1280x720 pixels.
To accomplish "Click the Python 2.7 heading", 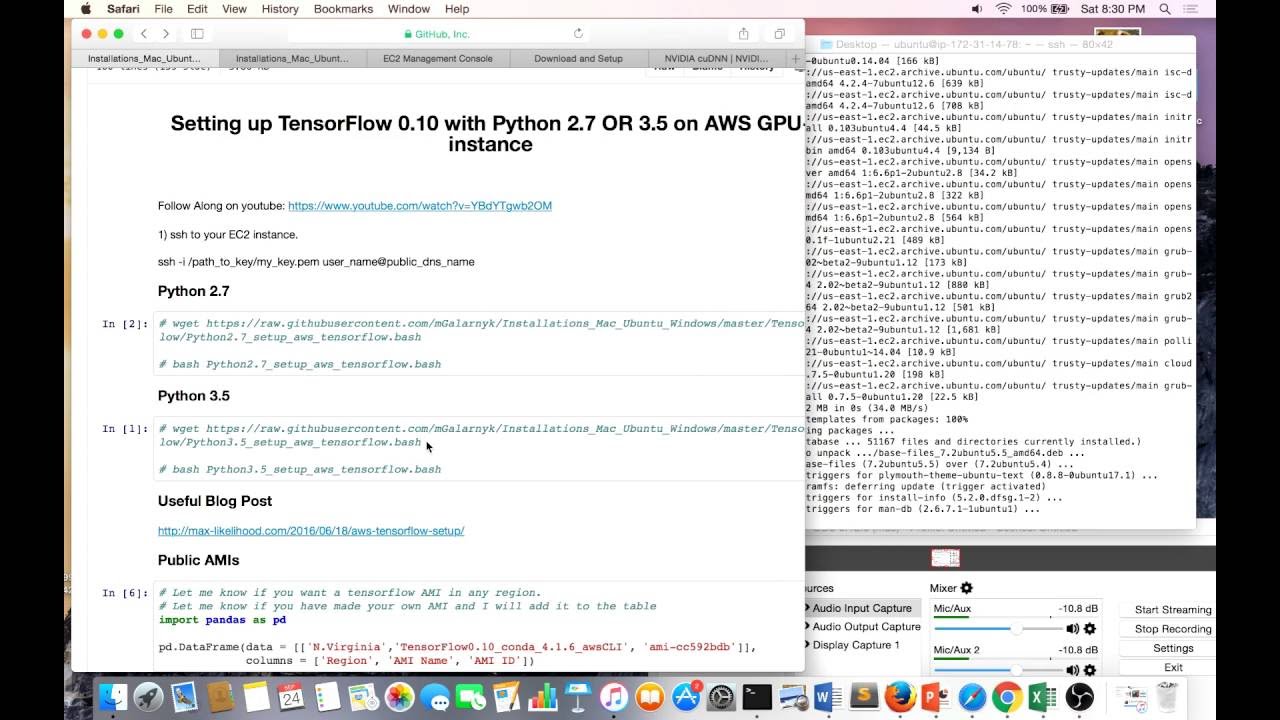I will 193,291.
